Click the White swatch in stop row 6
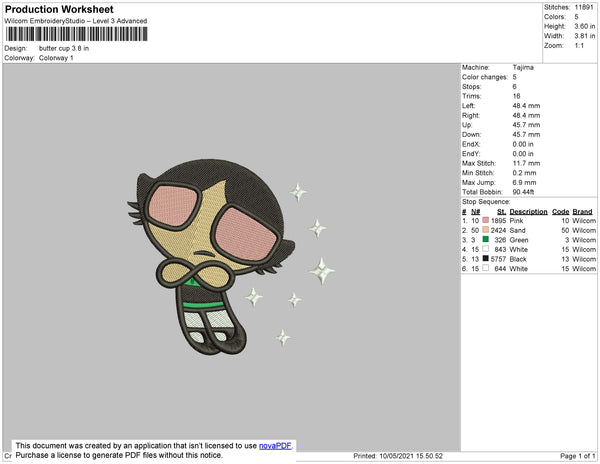 486,268
